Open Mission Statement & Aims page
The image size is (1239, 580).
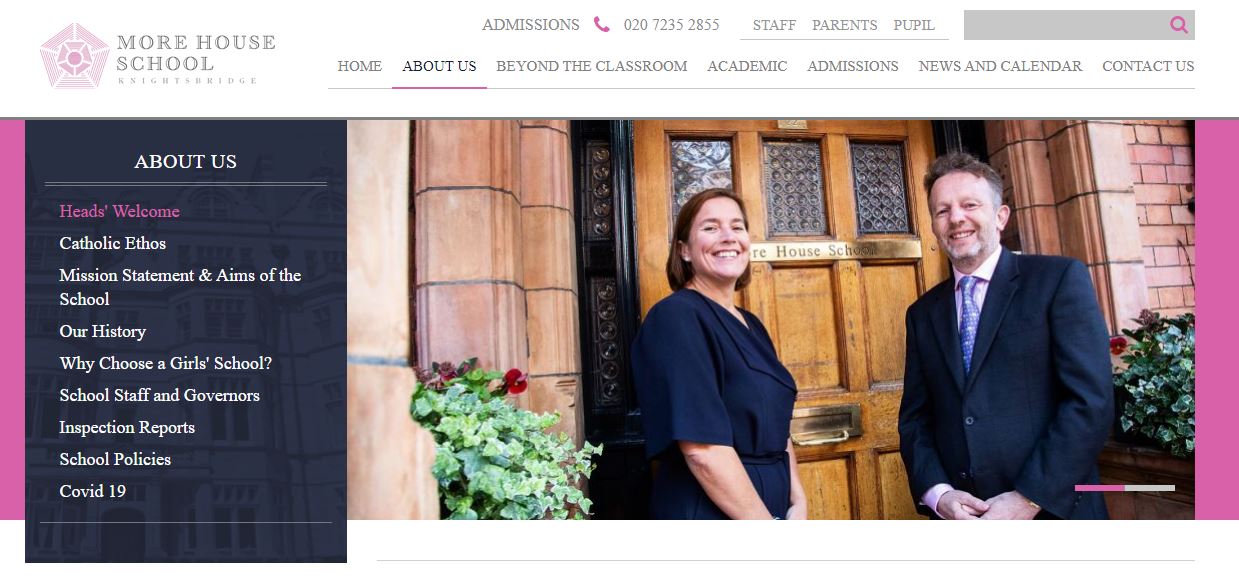click(180, 287)
